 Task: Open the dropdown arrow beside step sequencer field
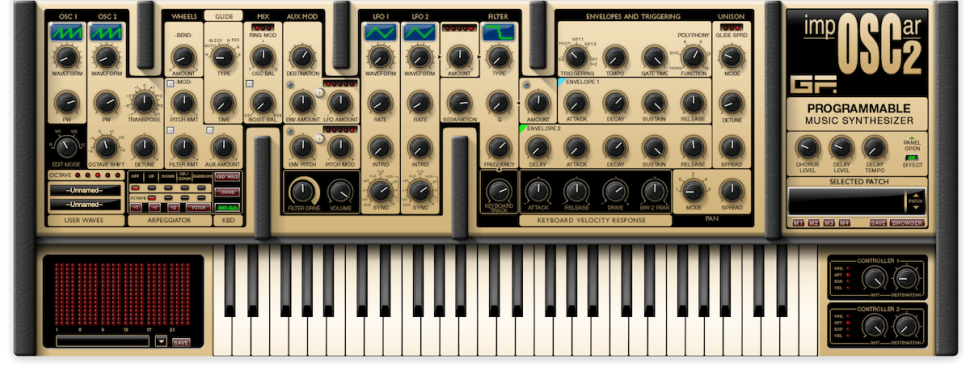[161, 342]
